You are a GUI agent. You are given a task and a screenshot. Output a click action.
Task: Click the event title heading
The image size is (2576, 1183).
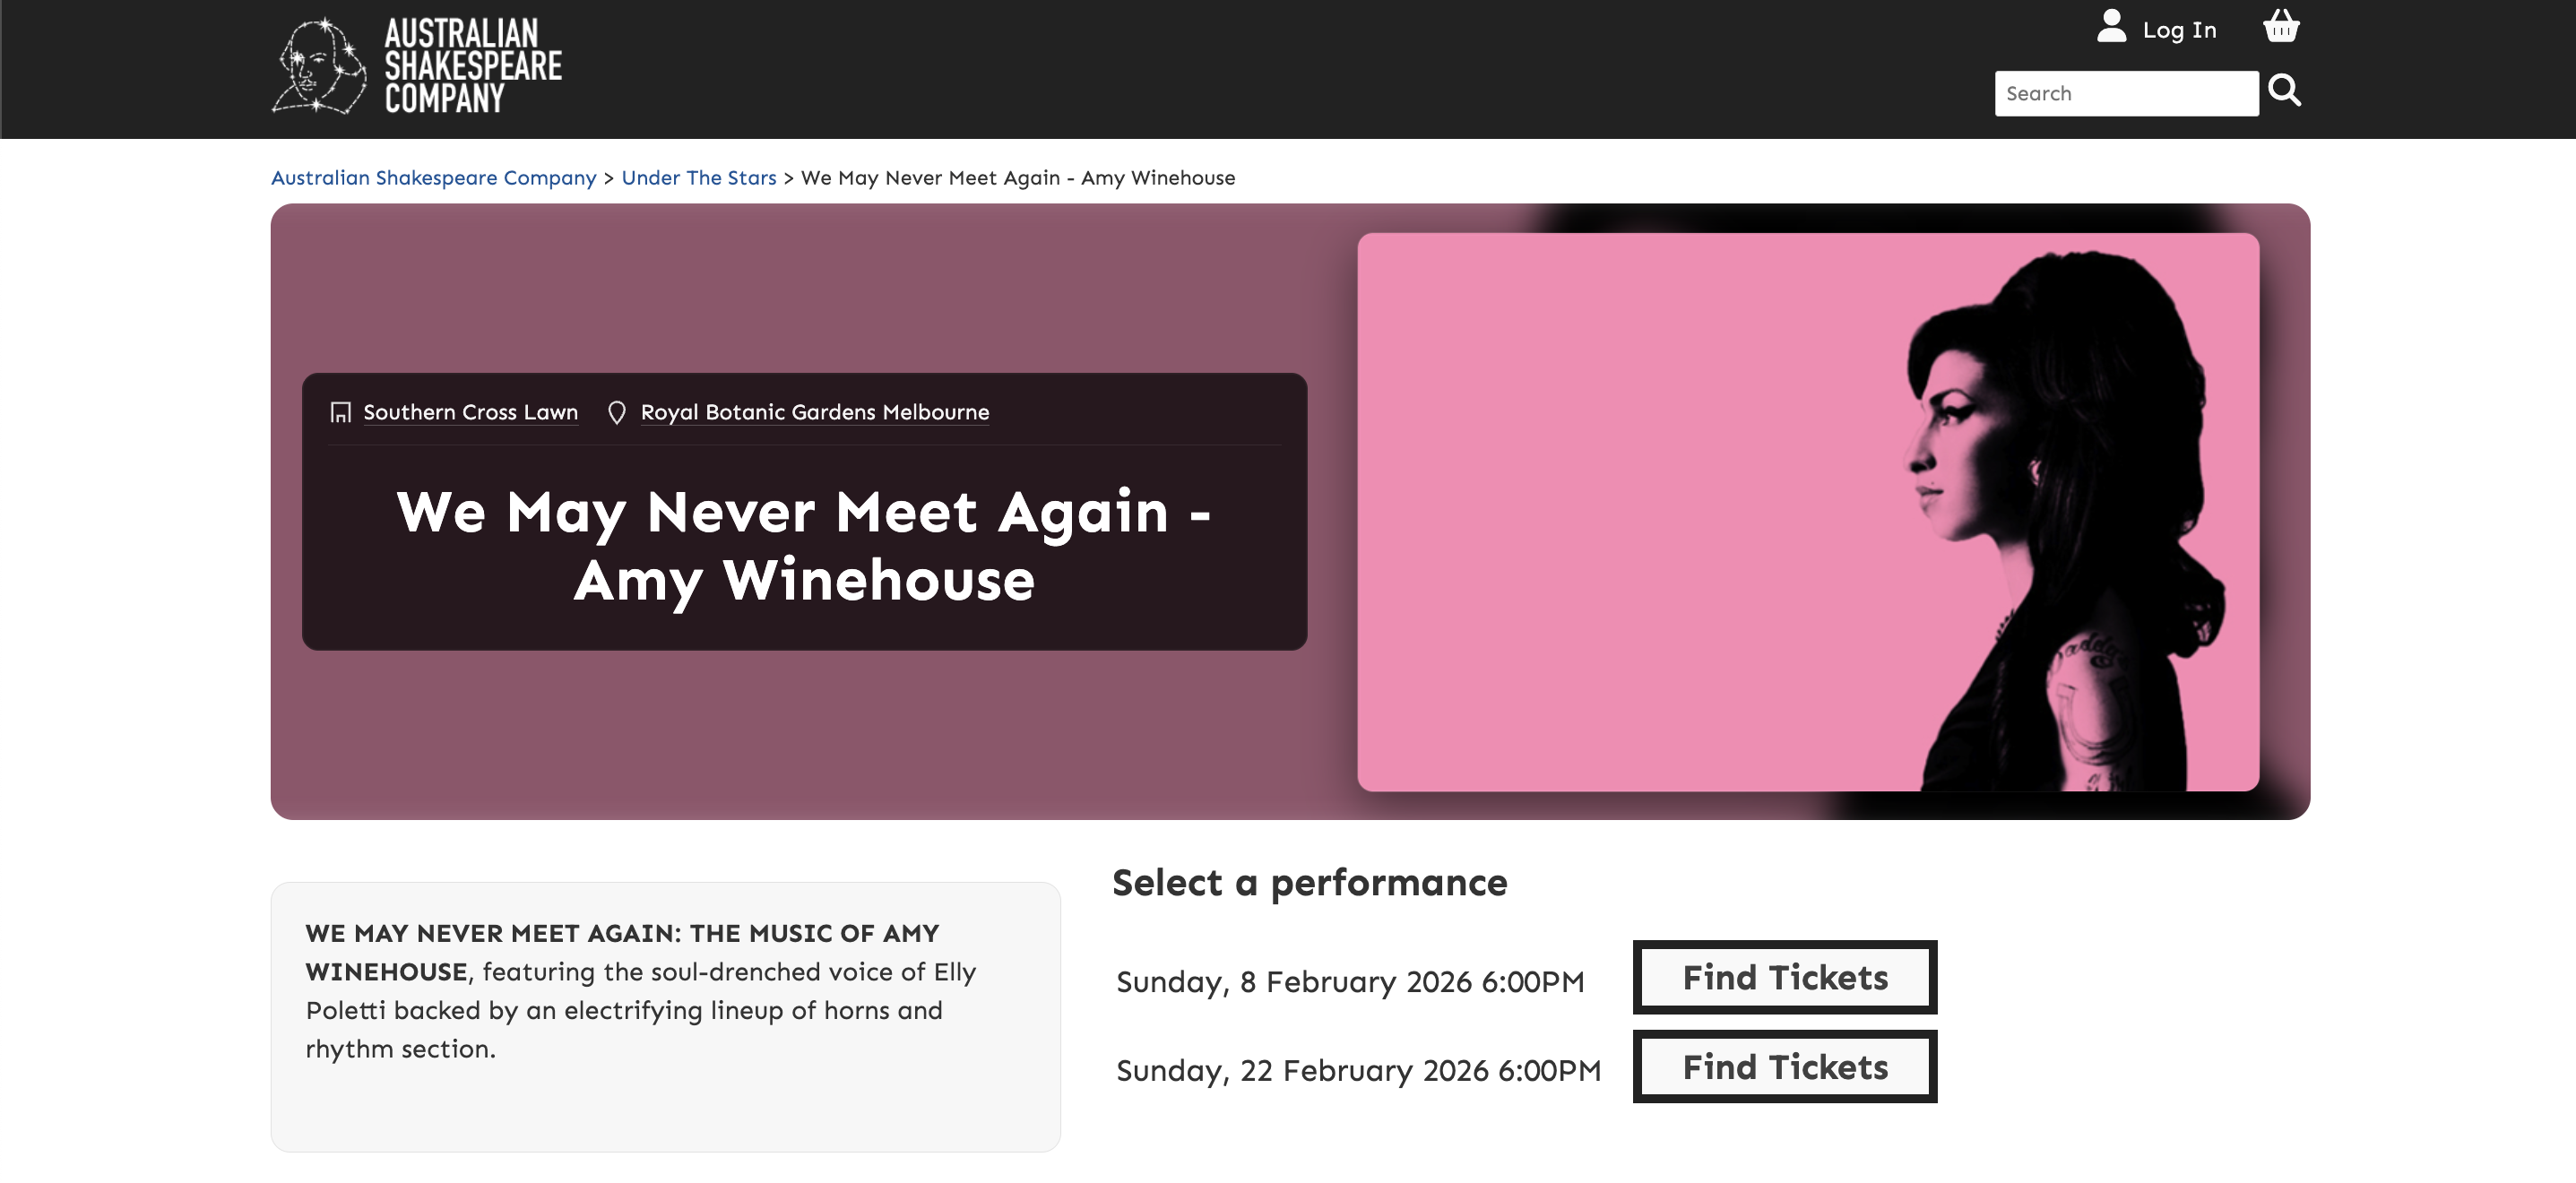[x=804, y=546]
